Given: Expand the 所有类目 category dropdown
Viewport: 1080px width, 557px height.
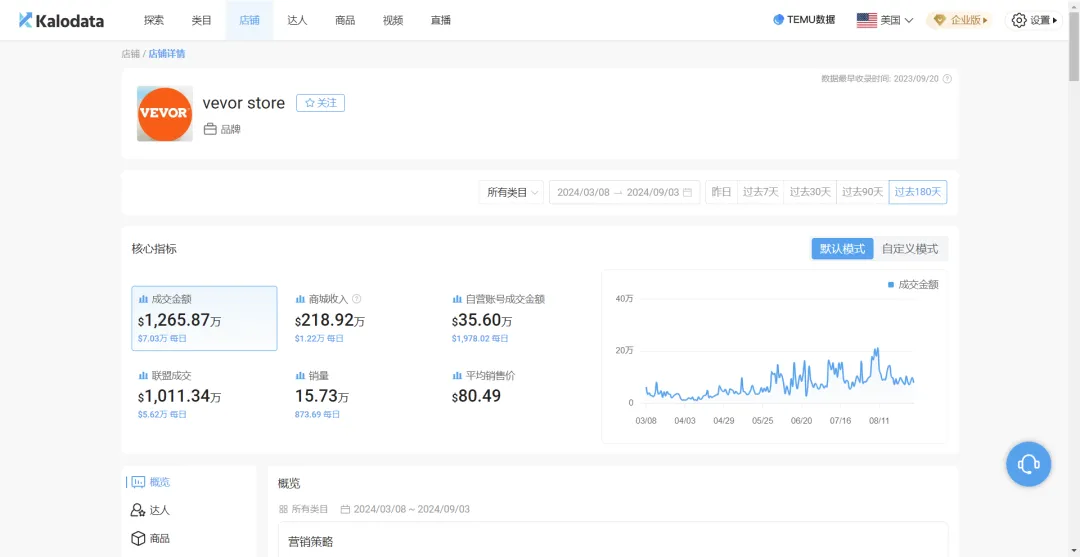Looking at the screenshot, I should 512,192.
